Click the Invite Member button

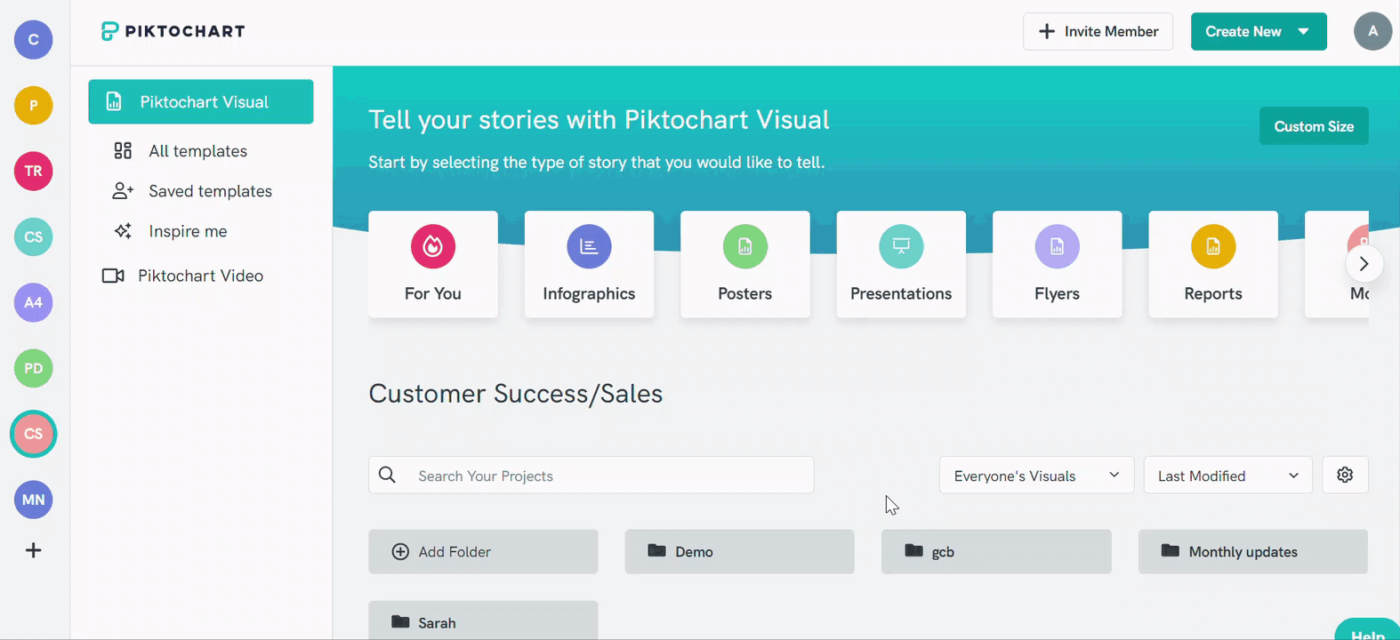click(1098, 31)
